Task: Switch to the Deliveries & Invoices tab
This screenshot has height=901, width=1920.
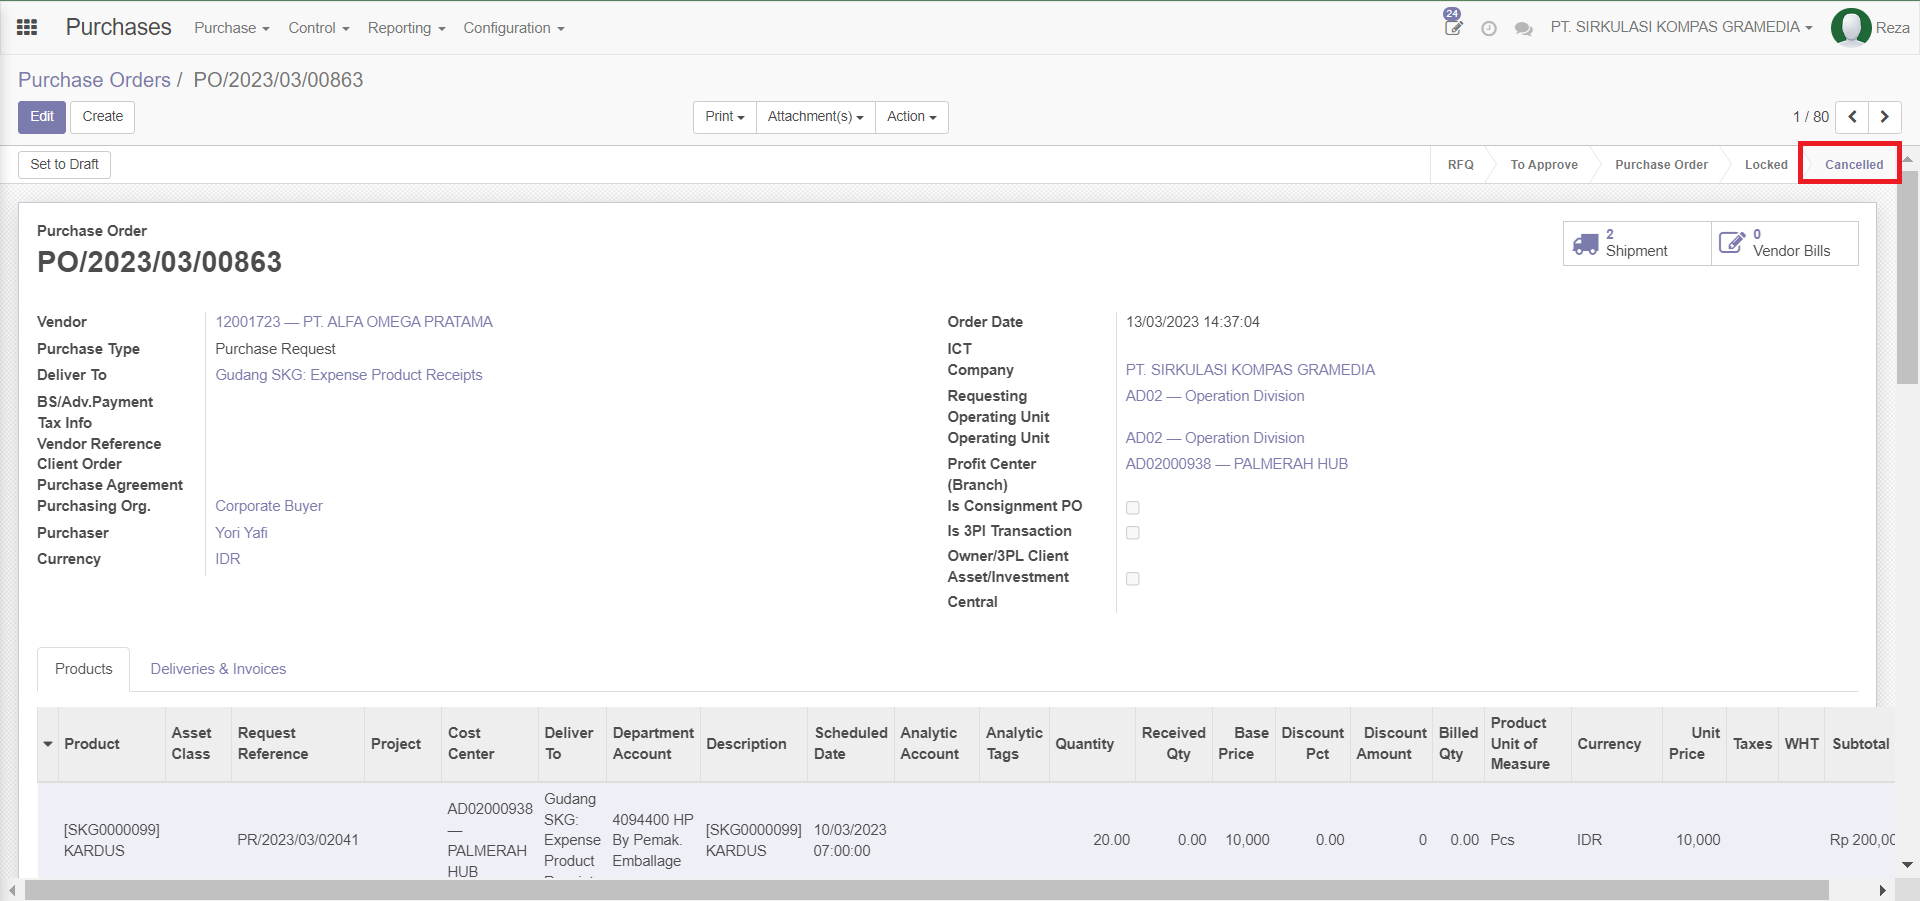Action: (x=218, y=669)
